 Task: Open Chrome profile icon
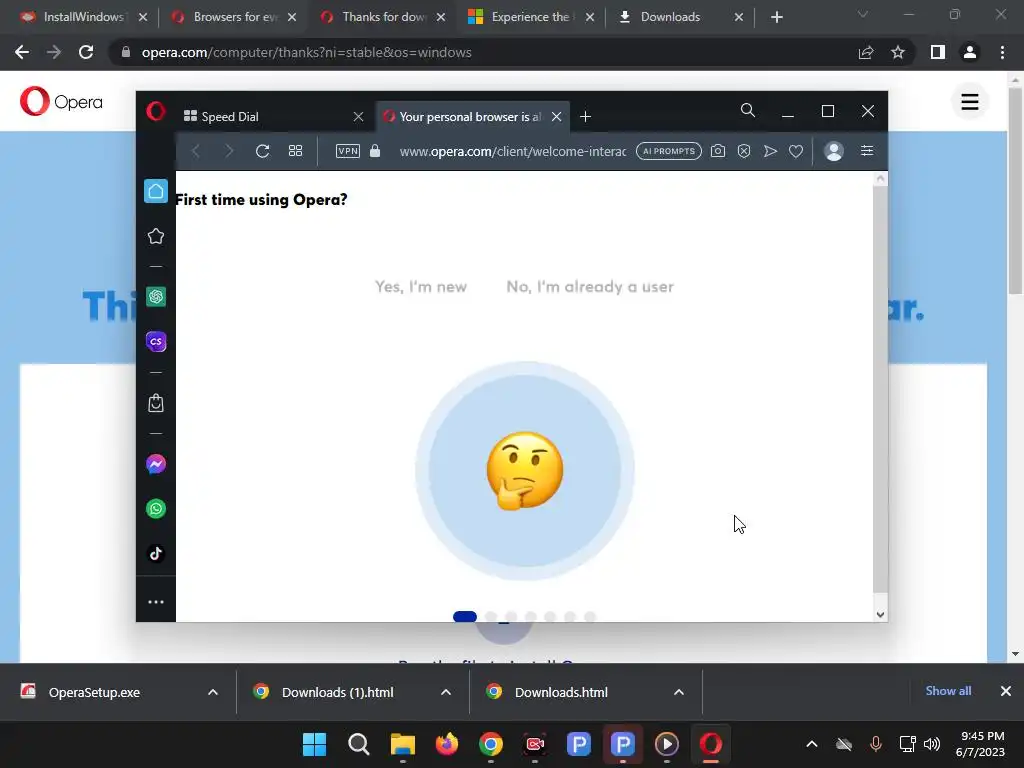coord(970,52)
